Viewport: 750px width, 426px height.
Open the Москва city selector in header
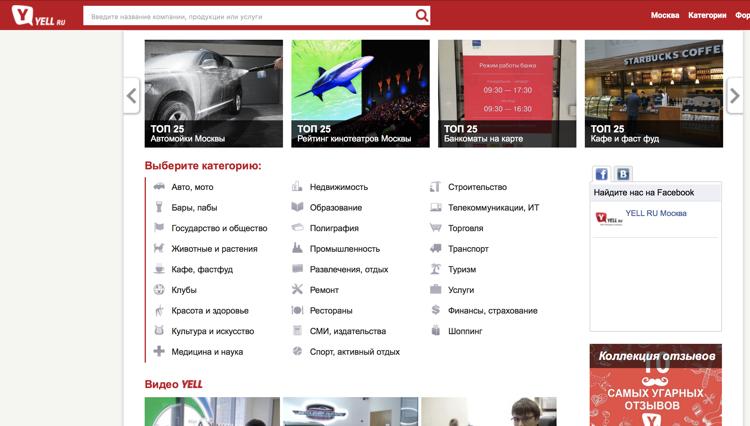click(x=665, y=15)
